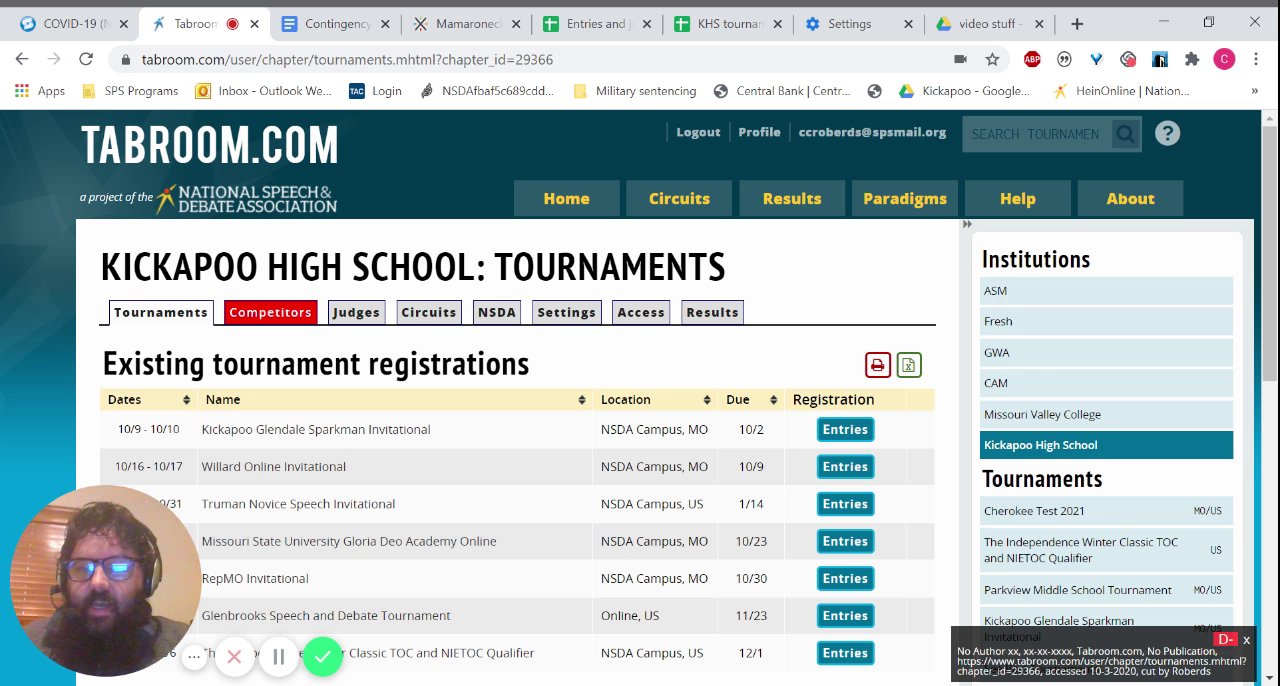Image resolution: width=1280 pixels, height=686 pixels.
Task: Open About in main navigation
Action: [1130, 198]
